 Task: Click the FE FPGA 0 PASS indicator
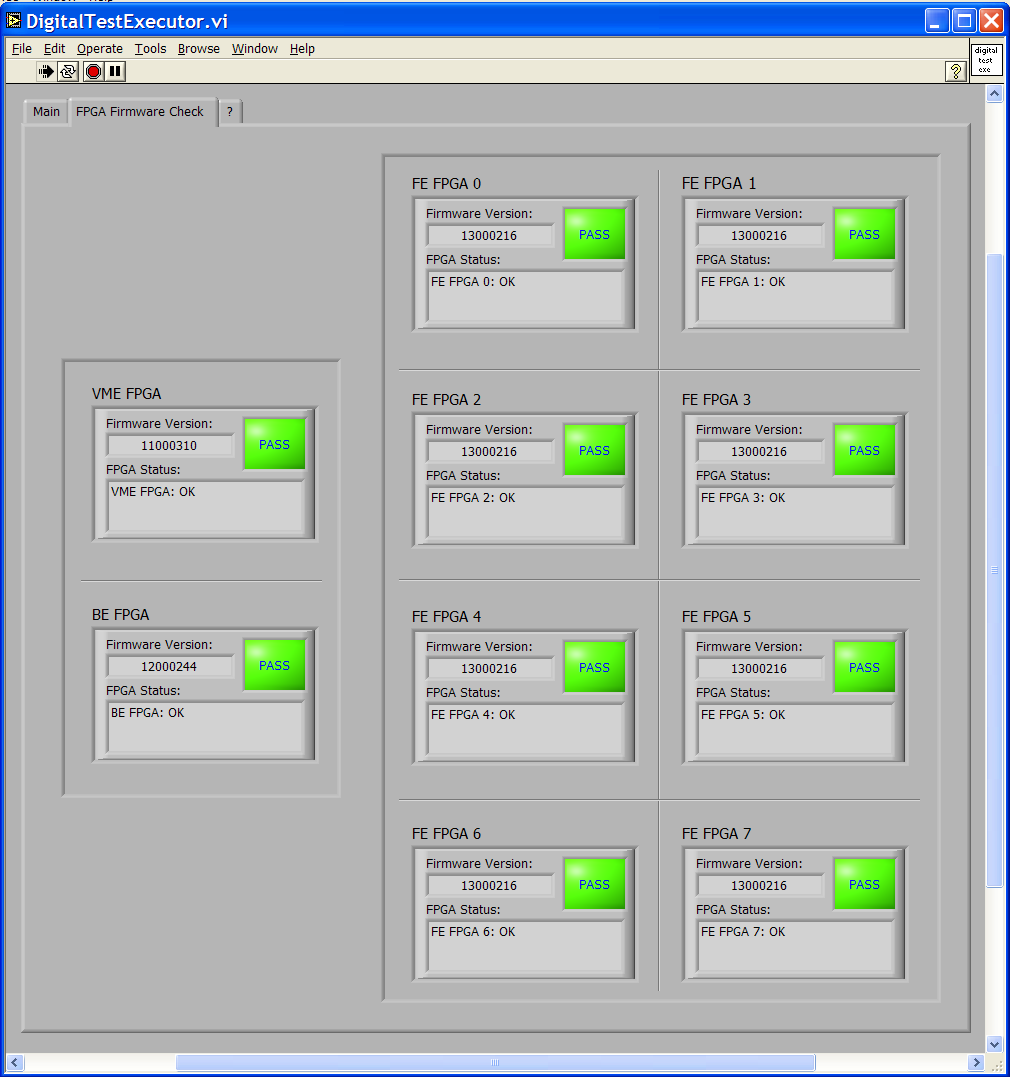pyautogui.click(x=594, y=234)
